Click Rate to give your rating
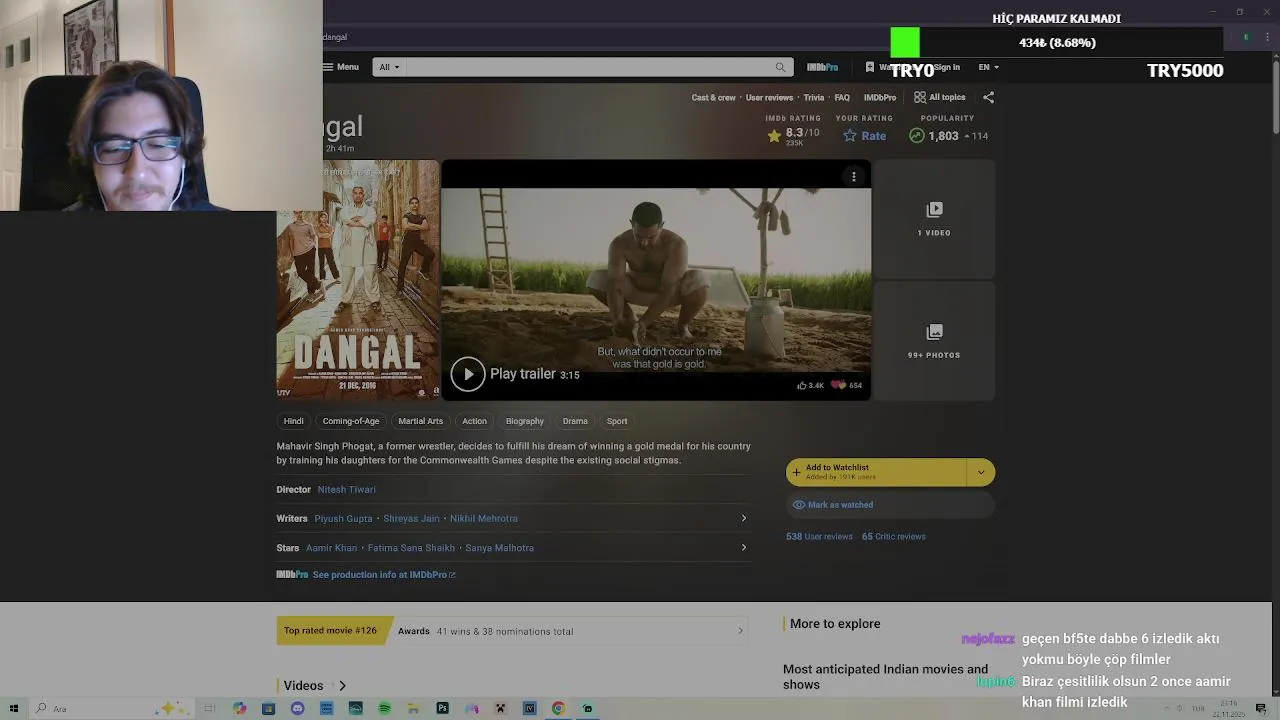Screen dimensions: 1280x720 coord(864,135)
